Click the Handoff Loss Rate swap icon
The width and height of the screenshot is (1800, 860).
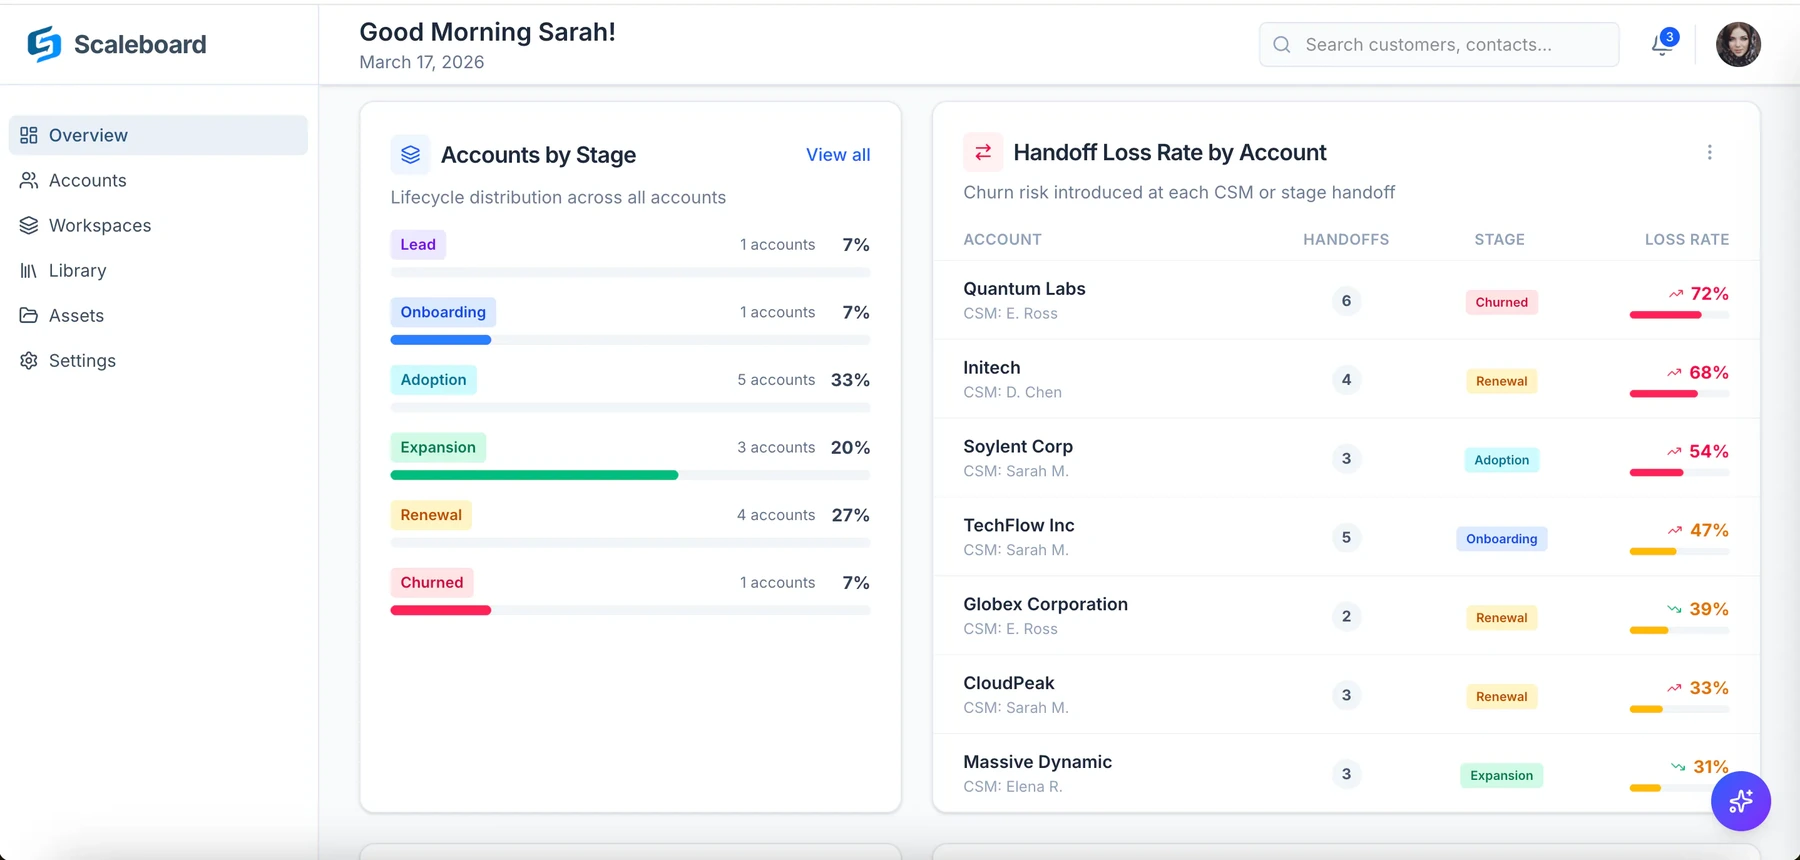click(x=983, y=152)
